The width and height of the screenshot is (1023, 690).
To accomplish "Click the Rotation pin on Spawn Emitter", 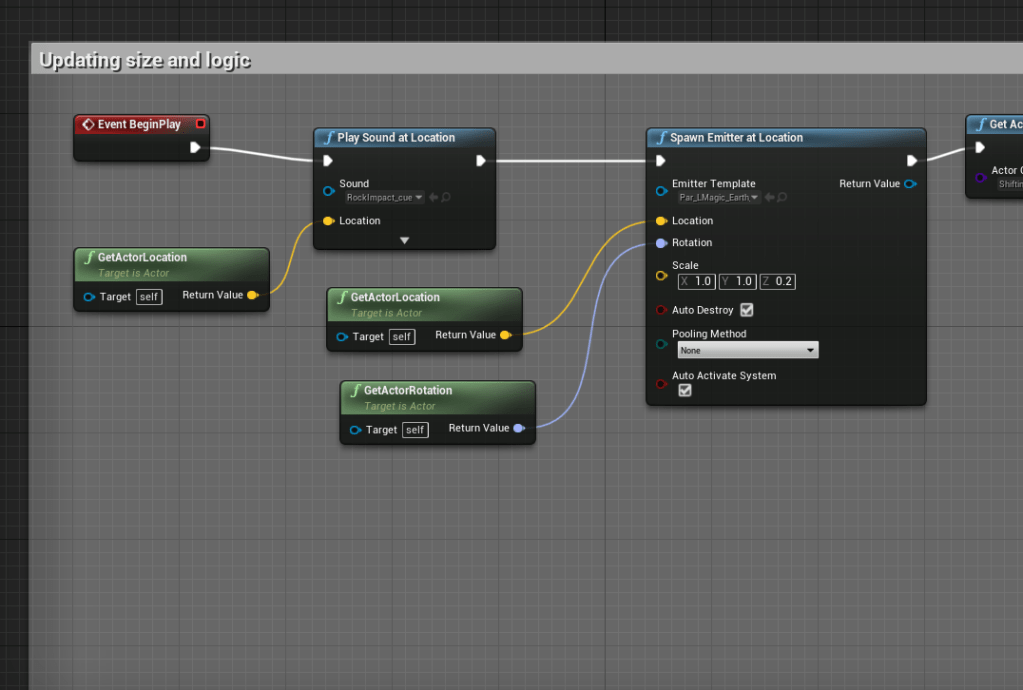I will click(661, 243).
